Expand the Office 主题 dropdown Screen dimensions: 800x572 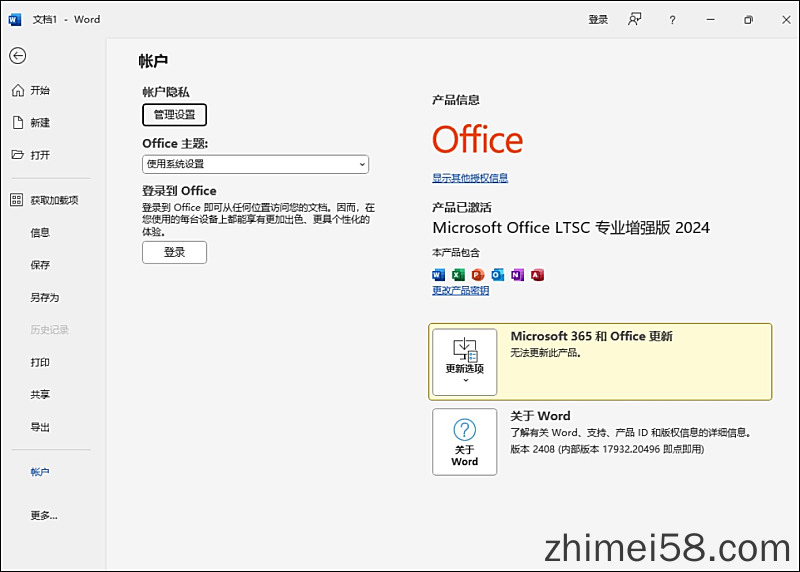[255, 164]
